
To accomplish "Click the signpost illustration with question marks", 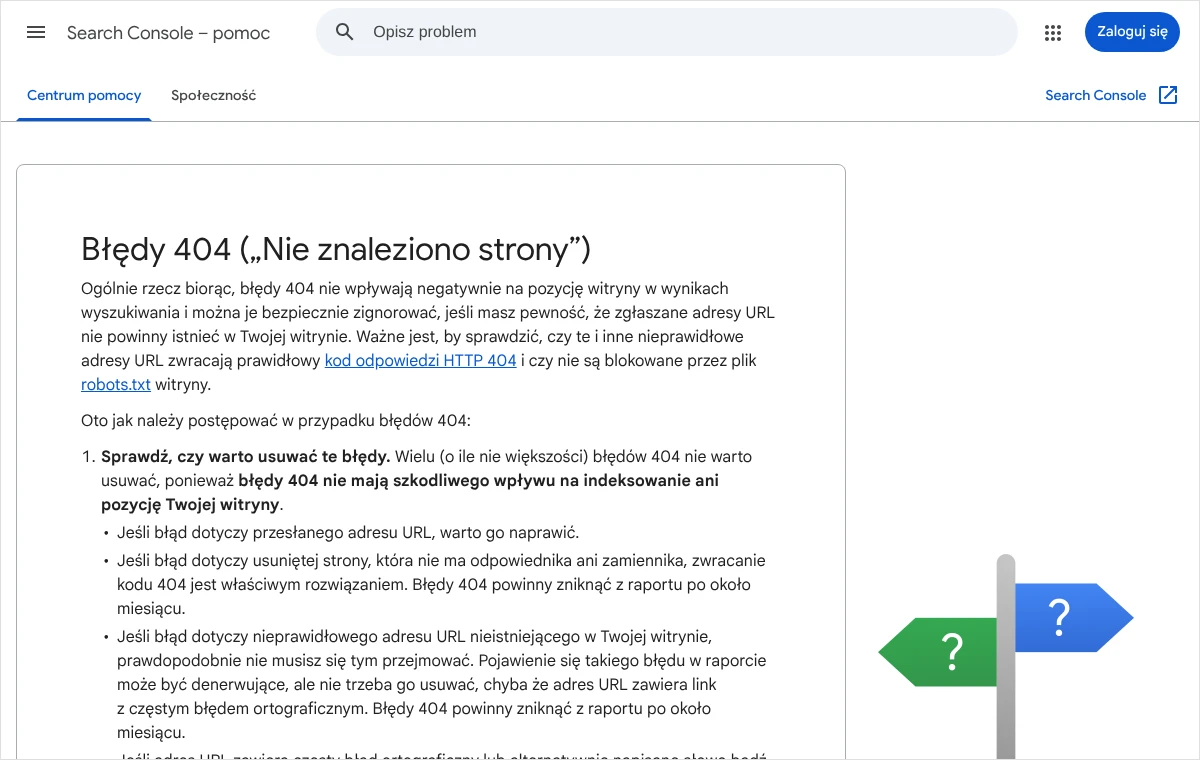I will 1006,656.
